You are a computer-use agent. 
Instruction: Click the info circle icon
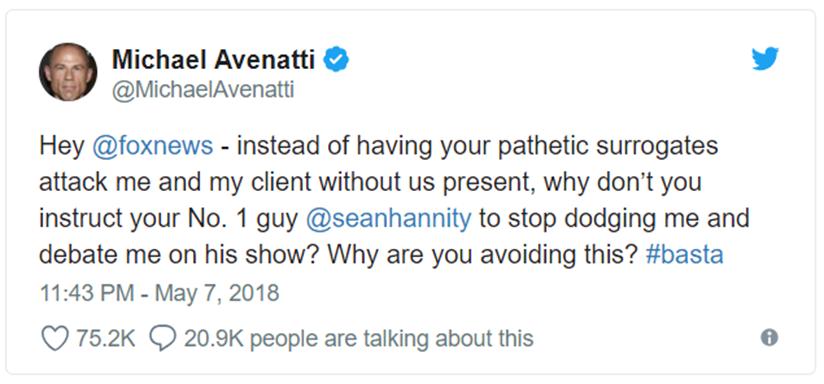tap(769, 337)
